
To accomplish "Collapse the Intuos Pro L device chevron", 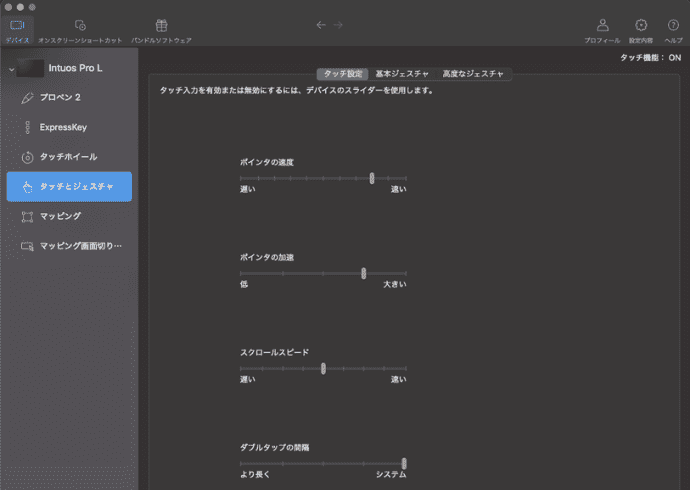I will pyautogui.click(x=11, y=69).
